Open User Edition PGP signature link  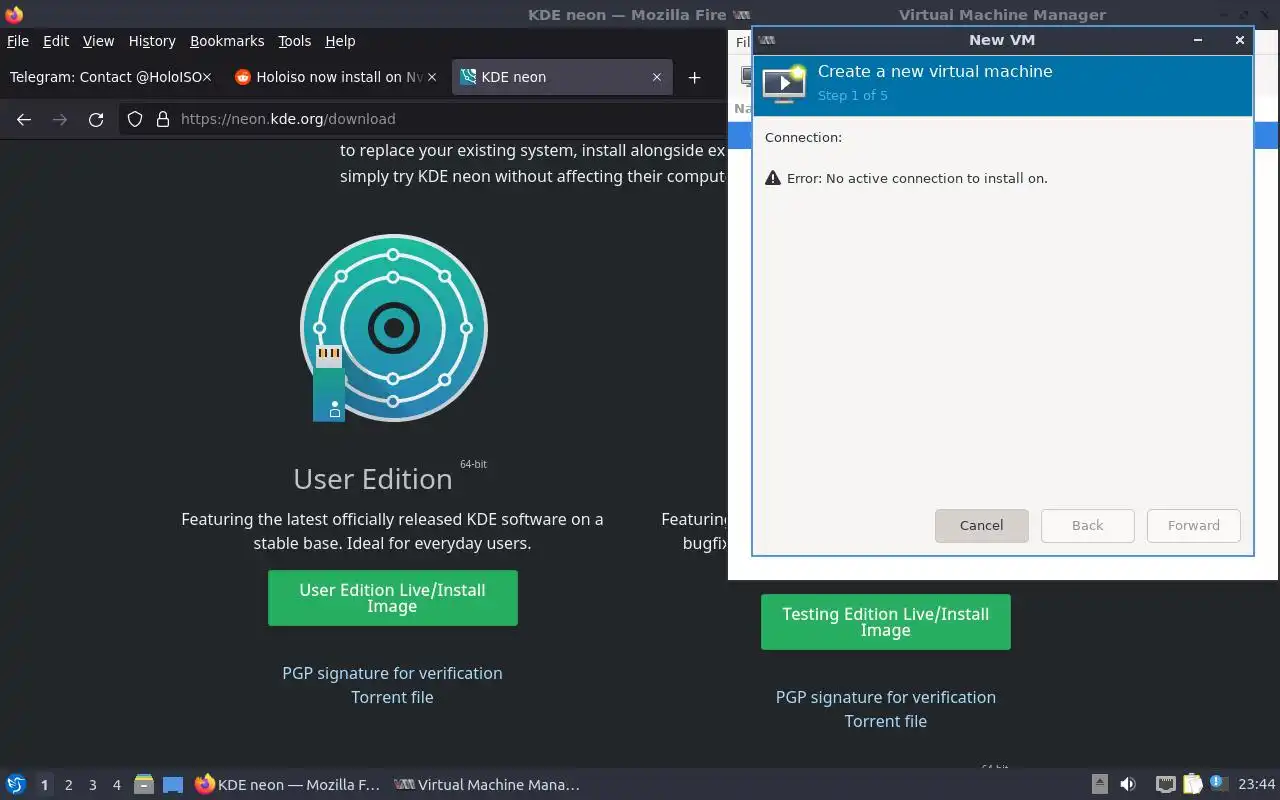point(392,673)
